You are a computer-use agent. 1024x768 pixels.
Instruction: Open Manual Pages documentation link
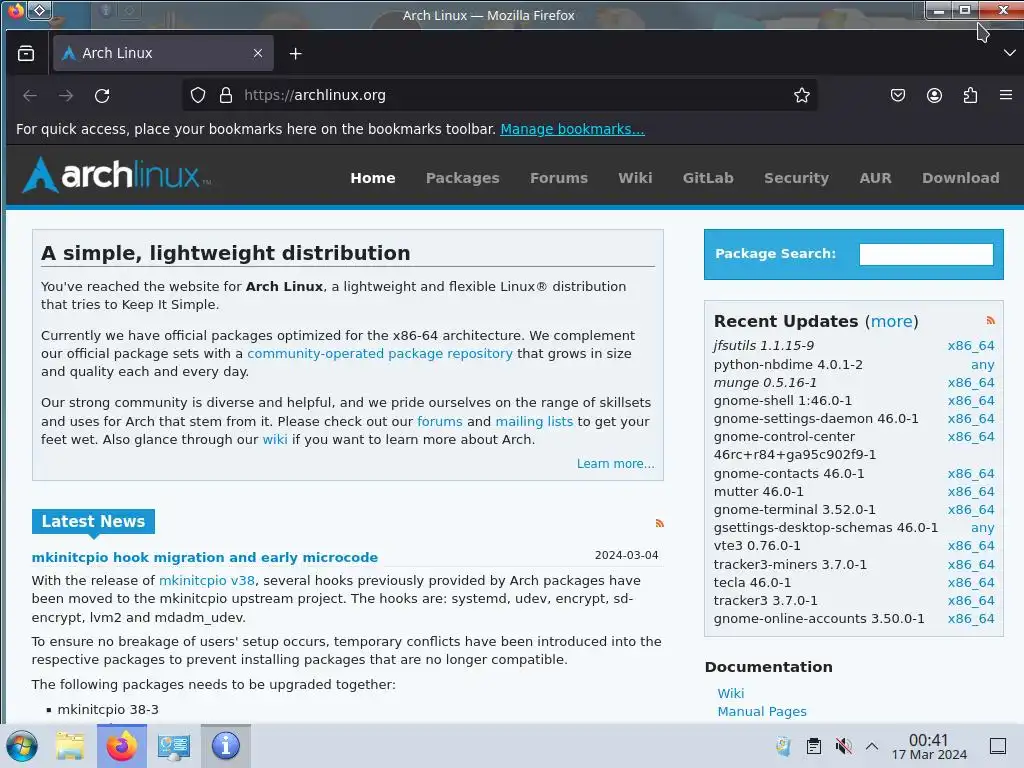coord(761,711)
